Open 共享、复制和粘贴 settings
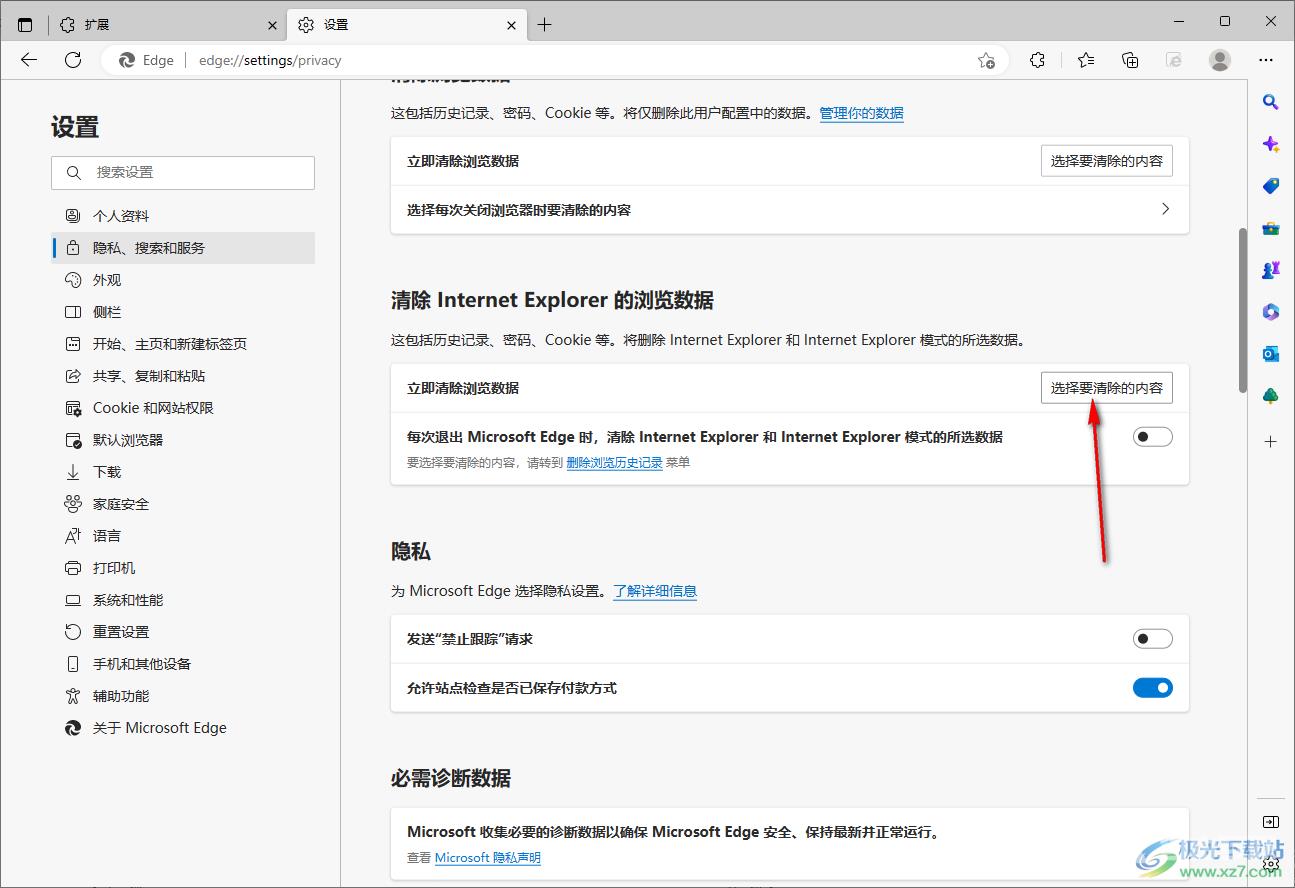Screen dimensions: 1295x888 pos(183,376)
